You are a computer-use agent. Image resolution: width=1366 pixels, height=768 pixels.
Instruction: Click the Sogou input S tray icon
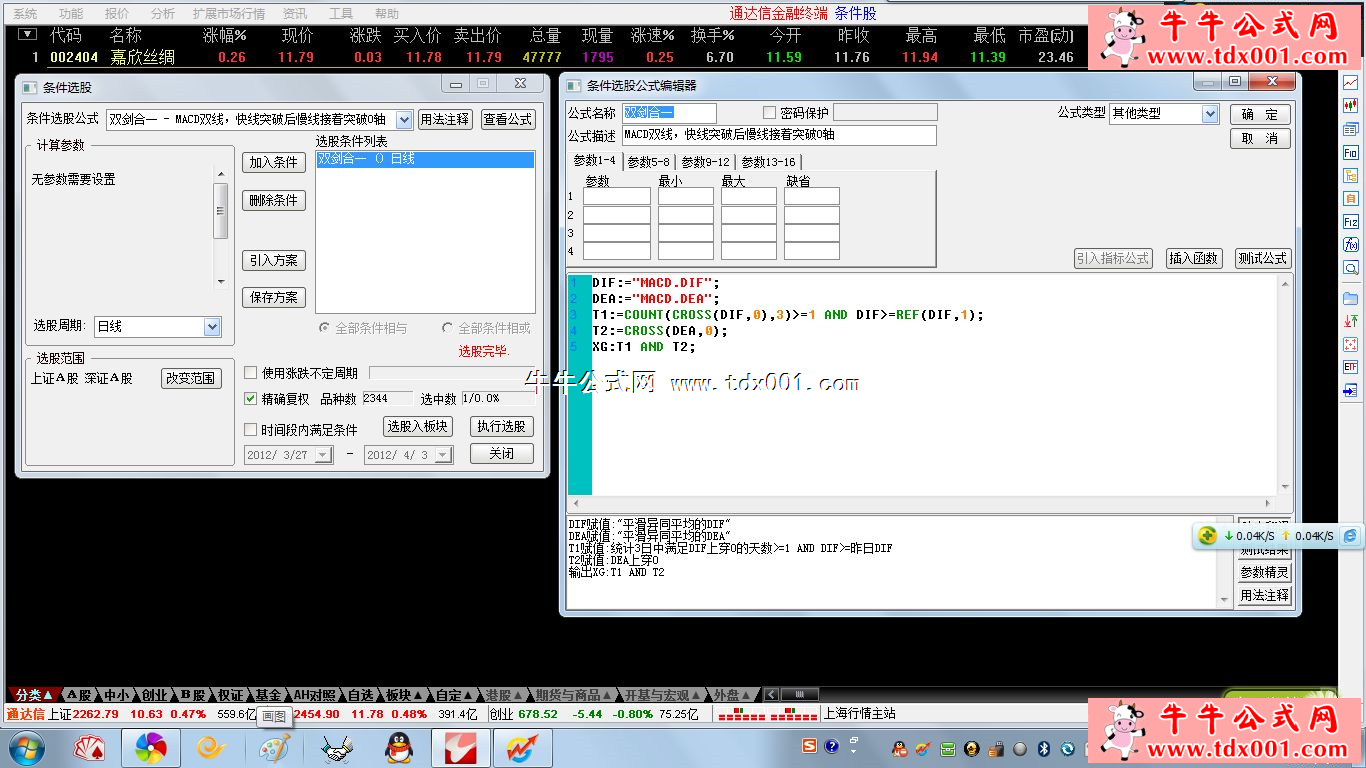click(809, 746)
